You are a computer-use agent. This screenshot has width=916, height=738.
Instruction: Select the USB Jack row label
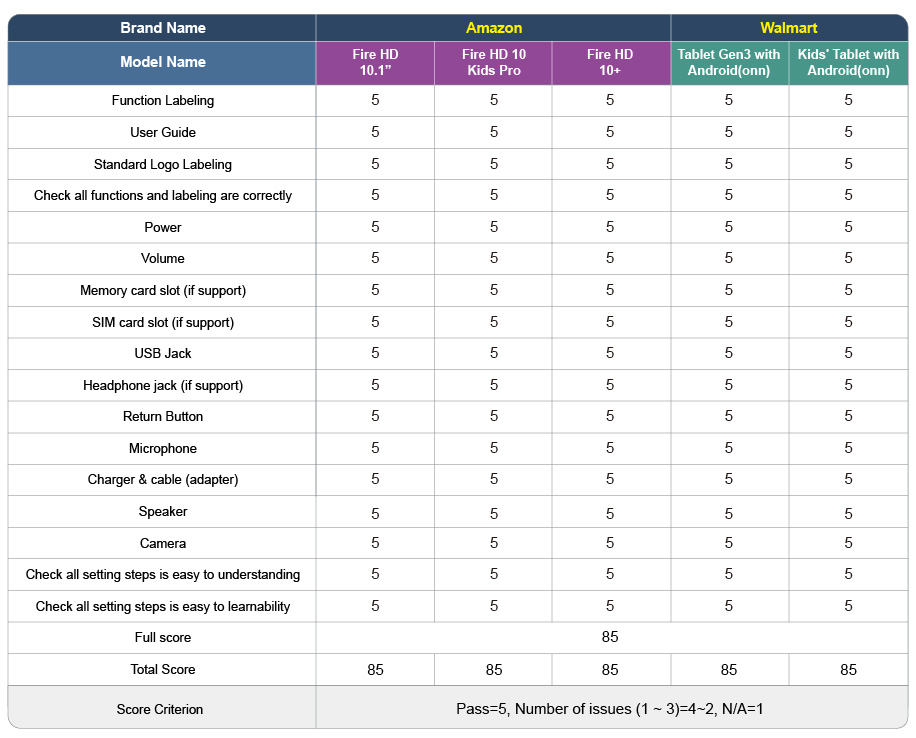point(162,354)
